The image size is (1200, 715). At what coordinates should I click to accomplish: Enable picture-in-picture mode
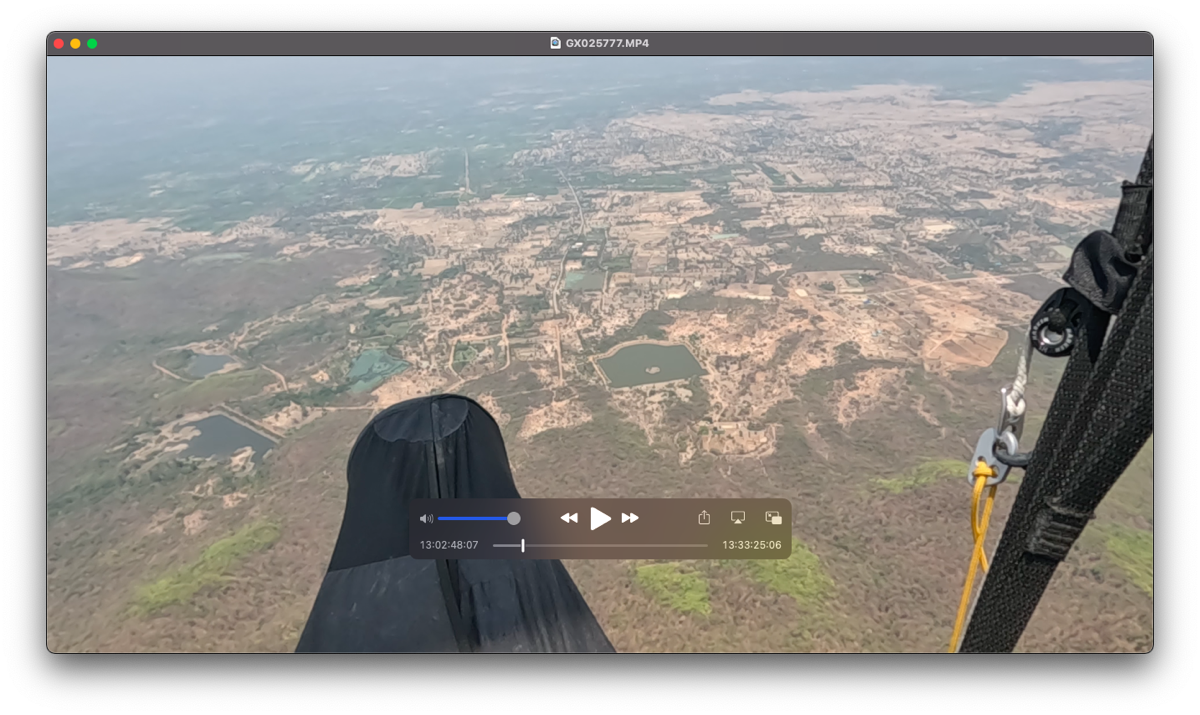point(773,517)
